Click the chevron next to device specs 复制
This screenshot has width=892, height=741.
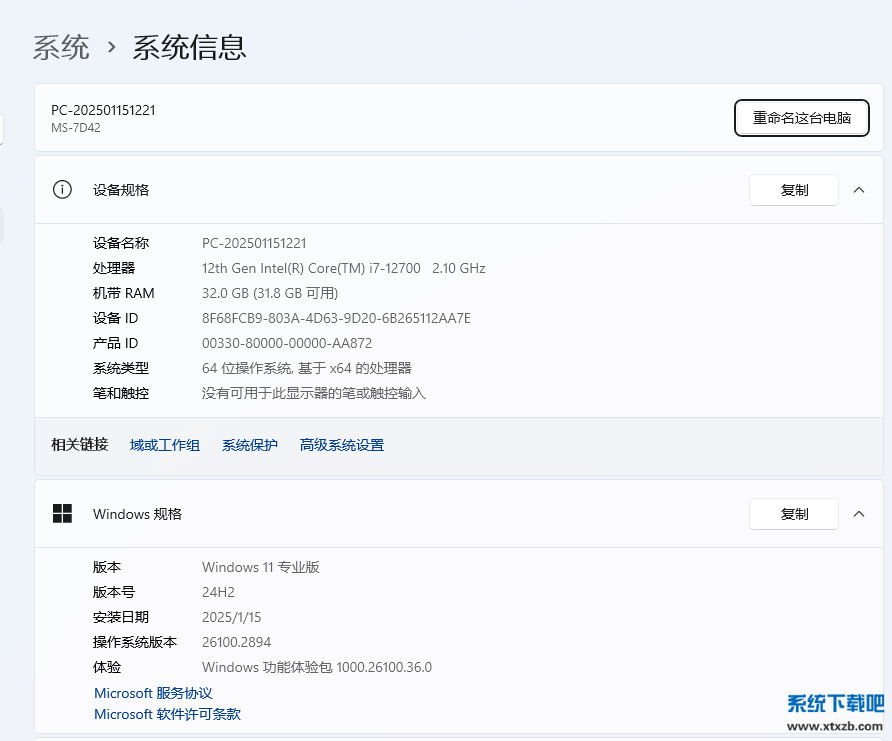tap(859, 189)
